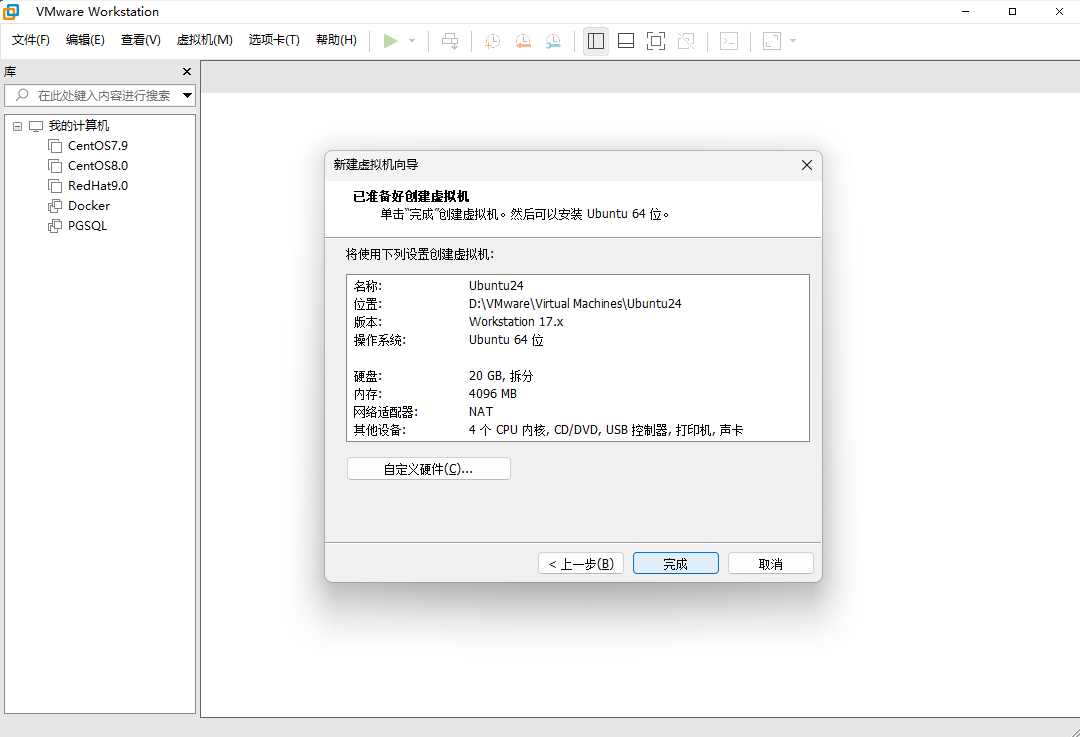Click the RedHat9.0 VM icon
The width and height of the screenshot is (1080, 737).
tap(55, 186)
